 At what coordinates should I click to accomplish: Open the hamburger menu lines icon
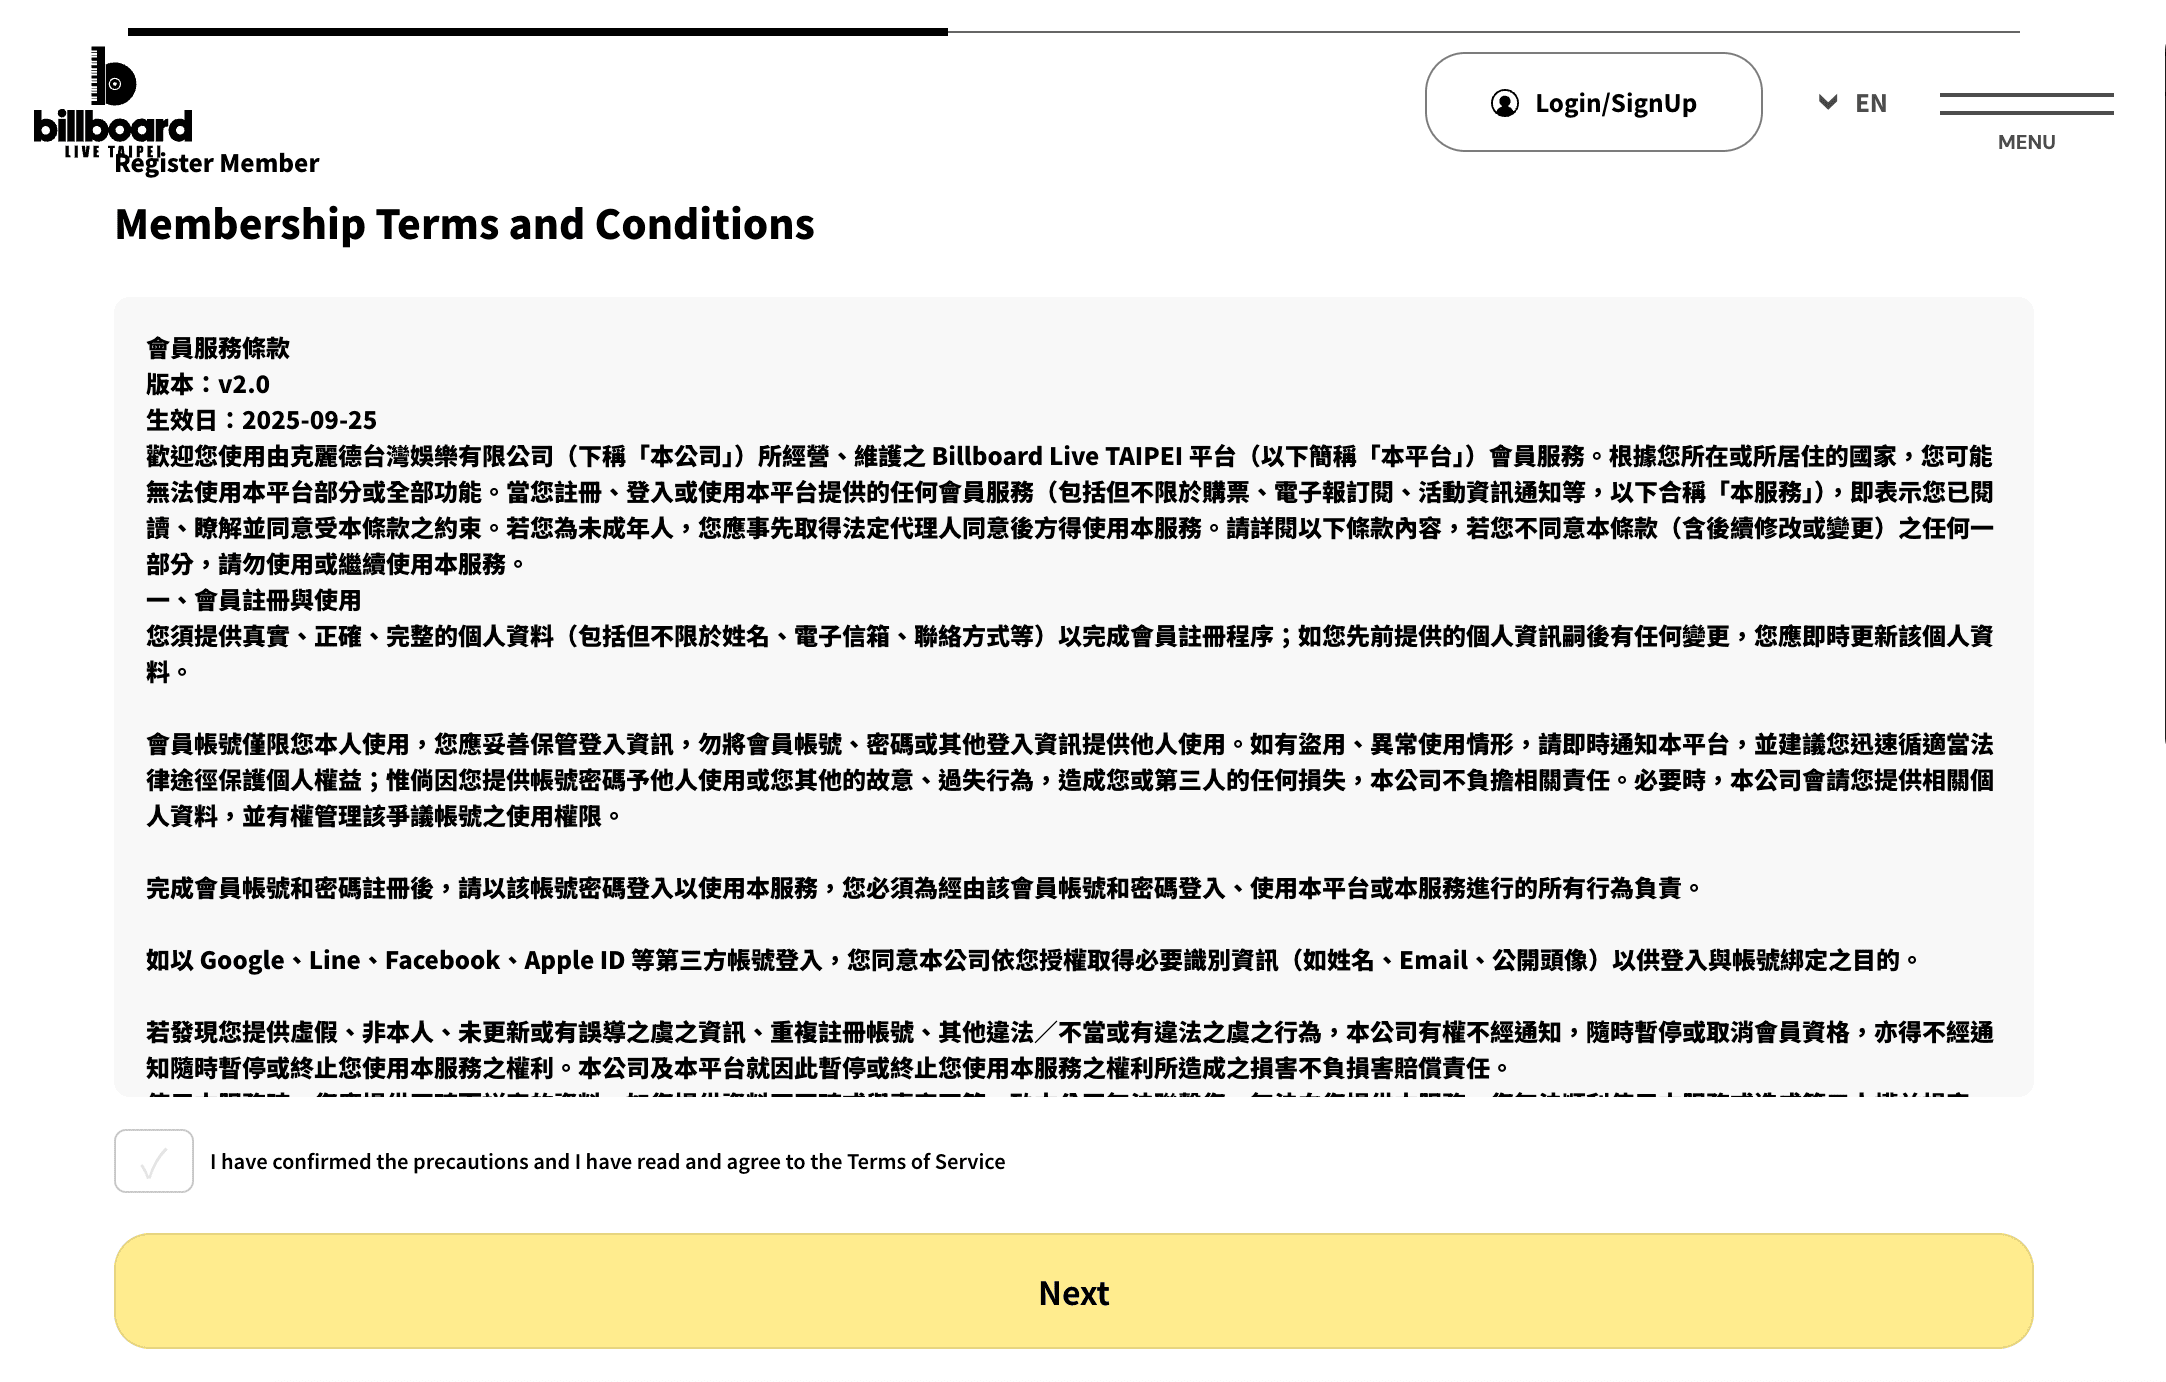pyautogui.click(x=2026, y=103)
